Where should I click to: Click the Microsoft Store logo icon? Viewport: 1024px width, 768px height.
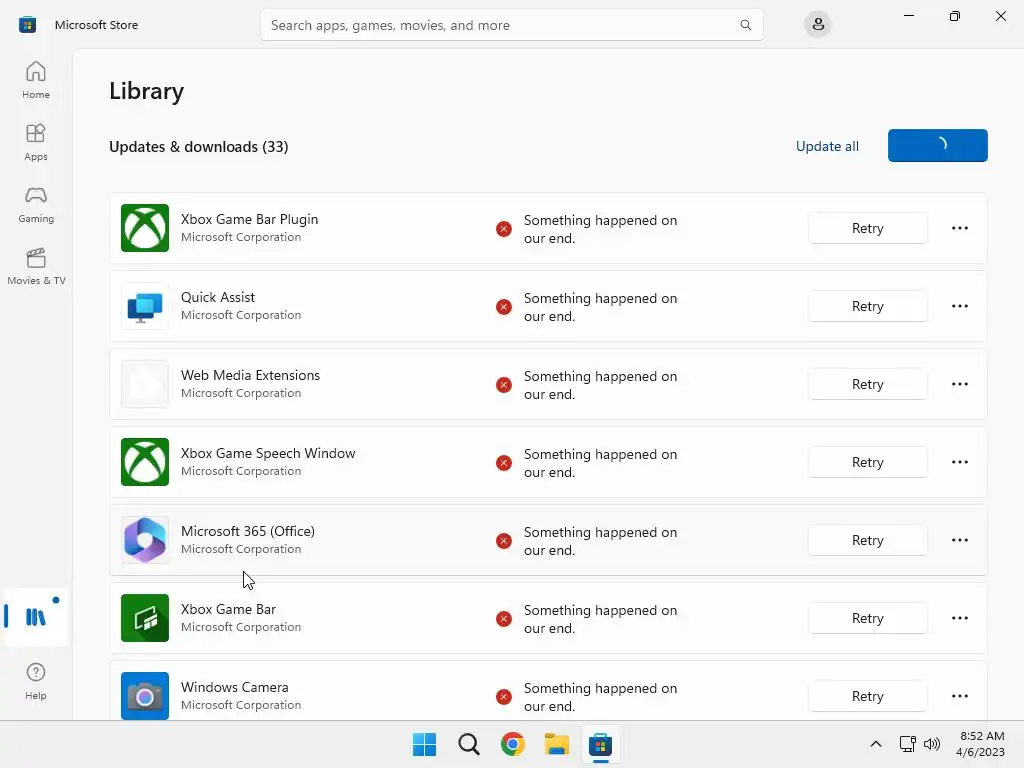point(27,25)
